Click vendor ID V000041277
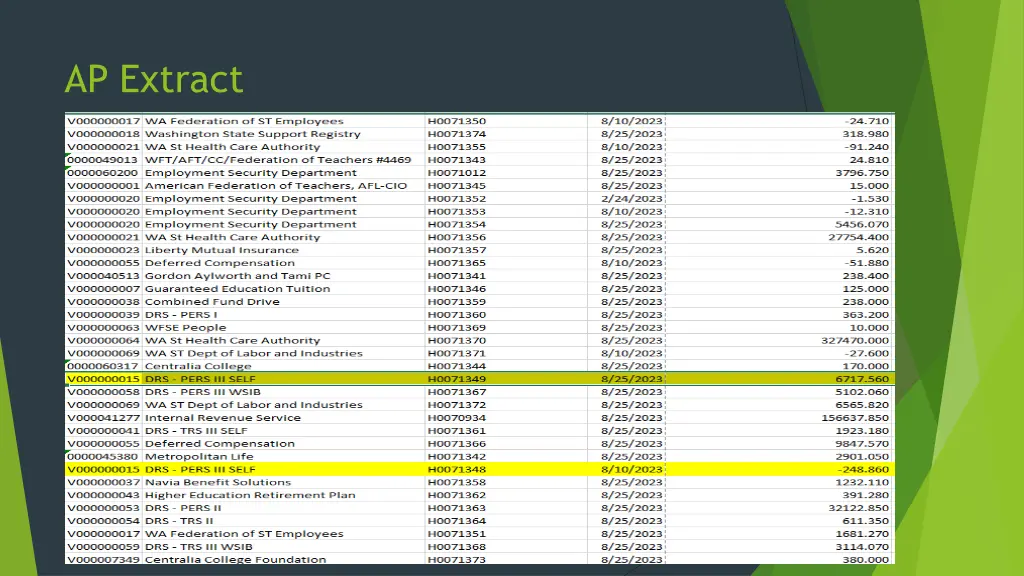Viewport: 1024px width, 576px height. pyautogui.click(x=103, y=418)
